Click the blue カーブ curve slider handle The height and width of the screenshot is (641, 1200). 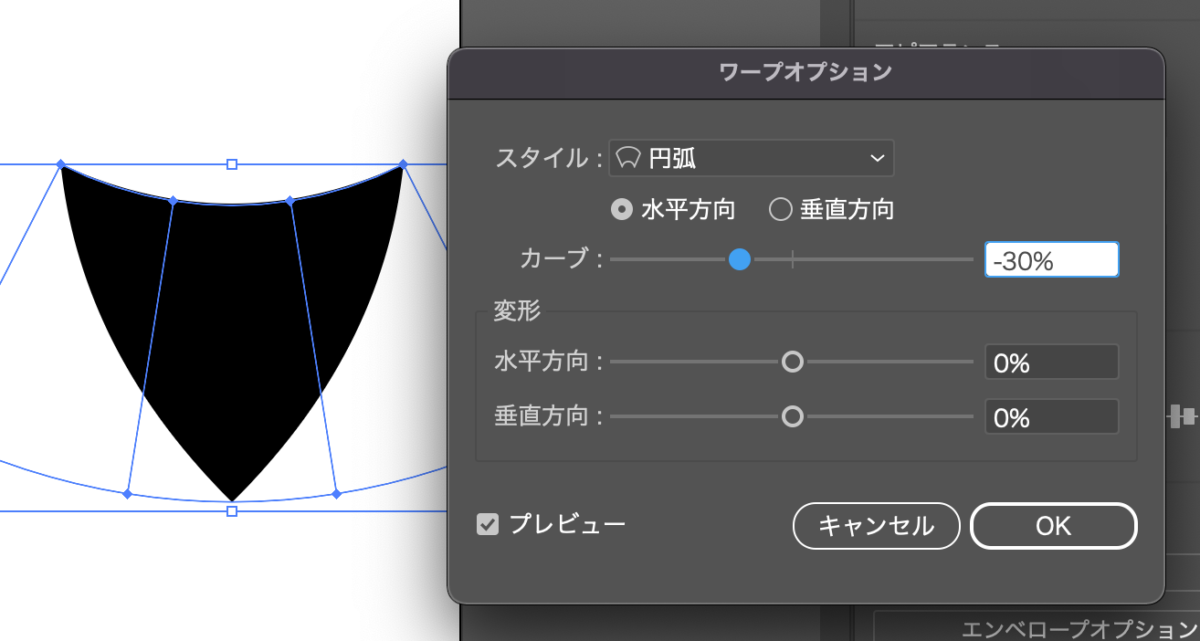[x=740, y=259]
